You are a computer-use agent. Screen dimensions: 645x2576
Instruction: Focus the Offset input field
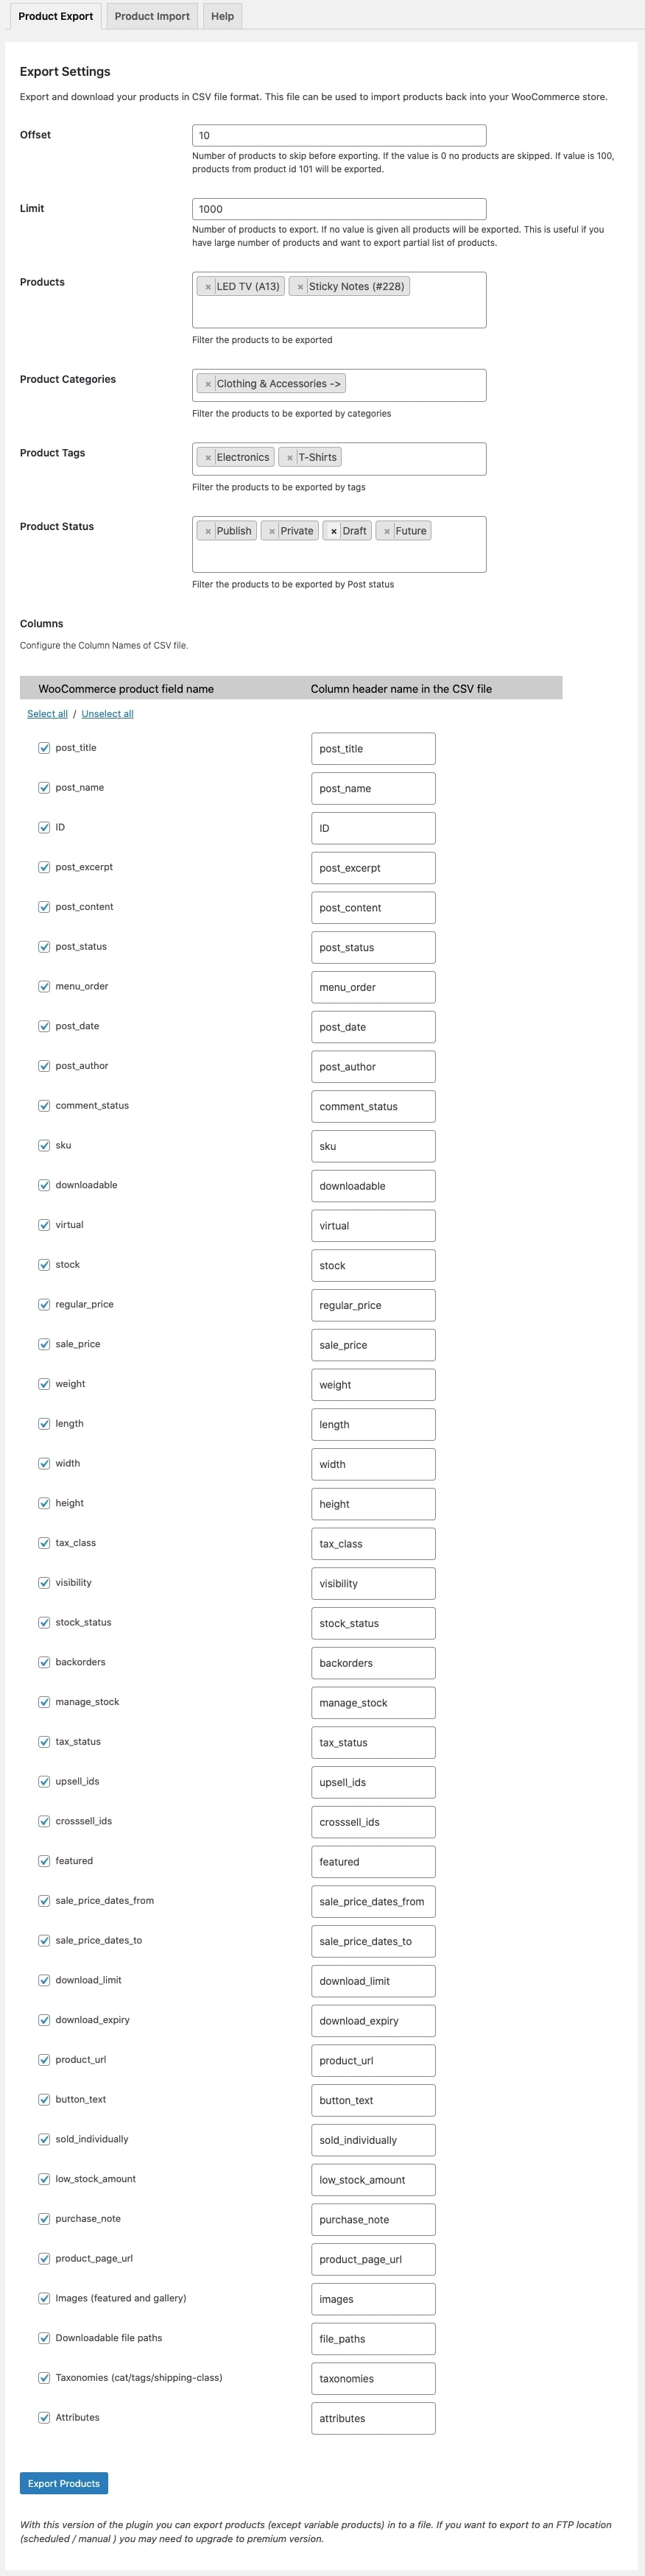coord(339,136)
